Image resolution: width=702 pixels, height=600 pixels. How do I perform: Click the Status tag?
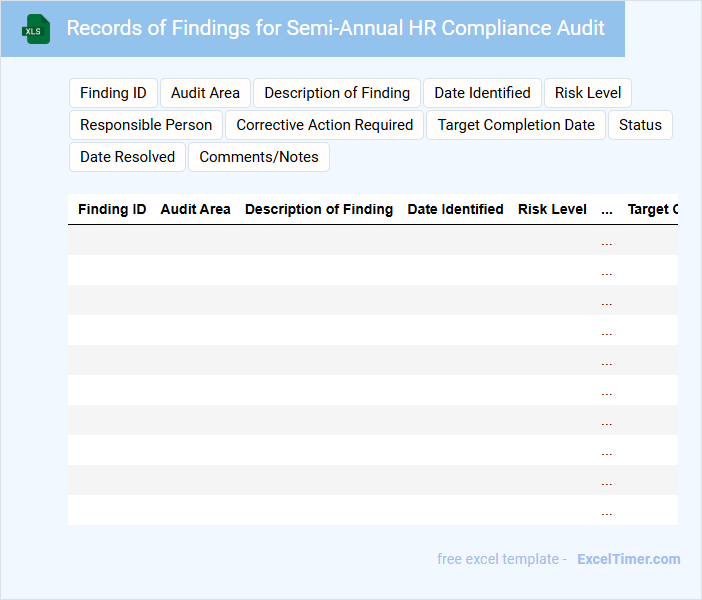click(640, 125)
